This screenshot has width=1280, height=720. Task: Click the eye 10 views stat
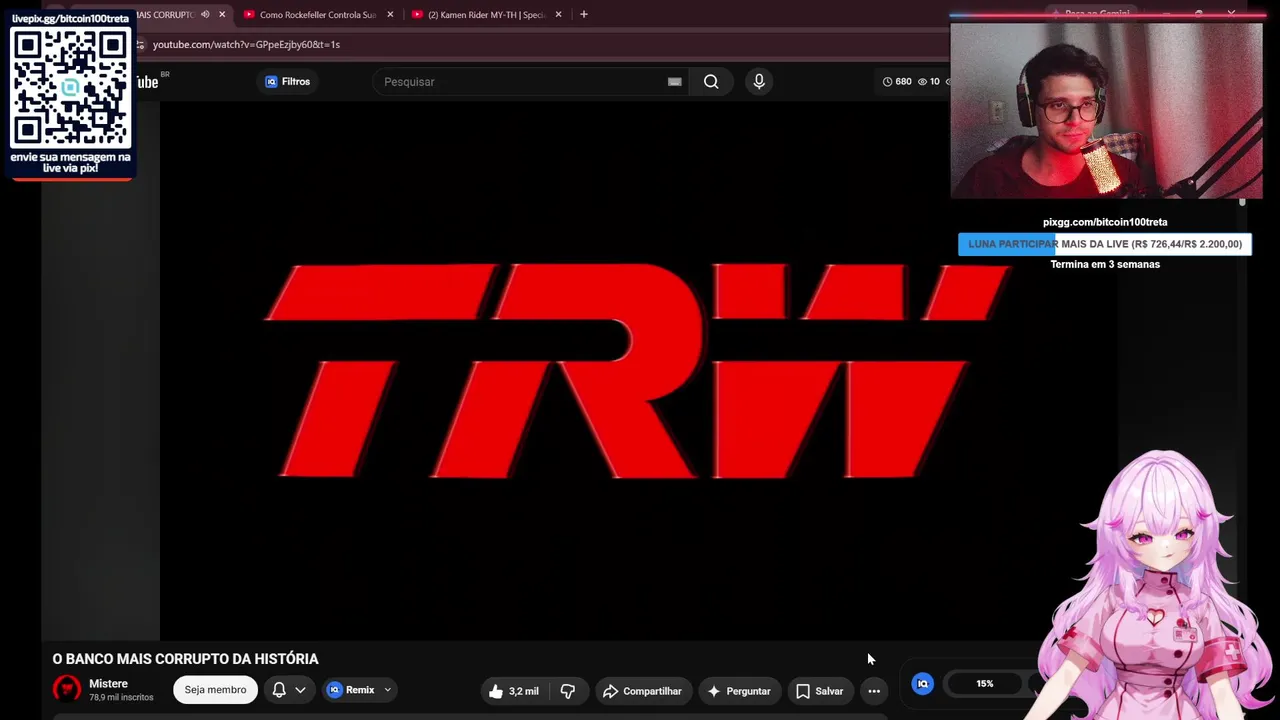pyautogui.click(x=929, y=82)
